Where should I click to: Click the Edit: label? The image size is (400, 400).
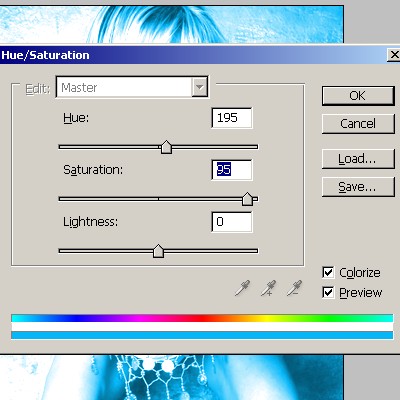pyautogui.click(x=38, y=89)
